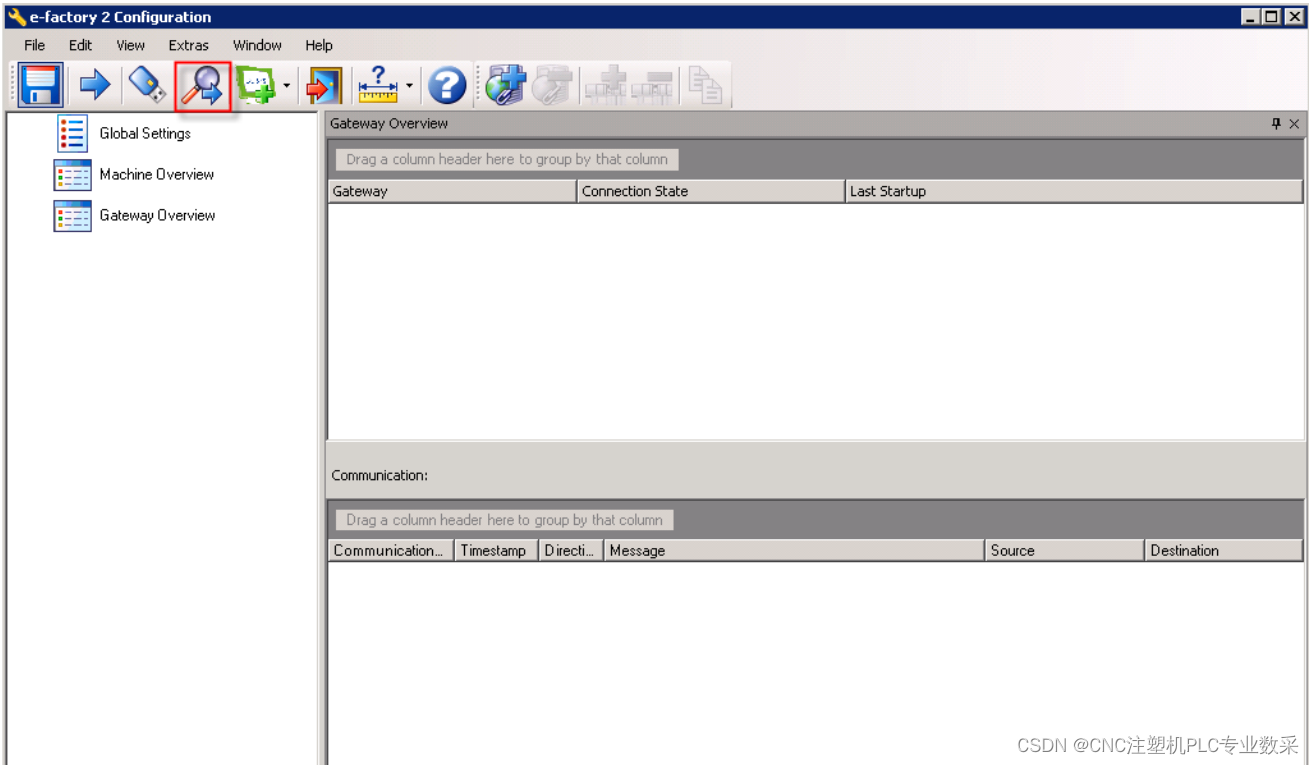This screenshot has height=765, width=1314.
Task: Click the Save floppy disk icon
Action: [40, 86]
